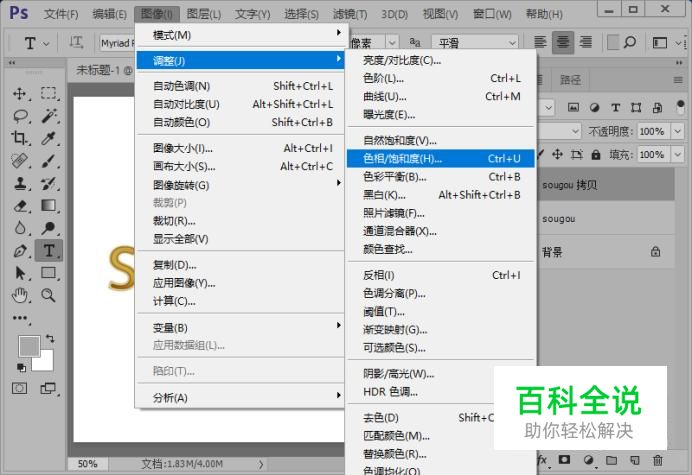Choose 曲线(U)... menu item

440,96
